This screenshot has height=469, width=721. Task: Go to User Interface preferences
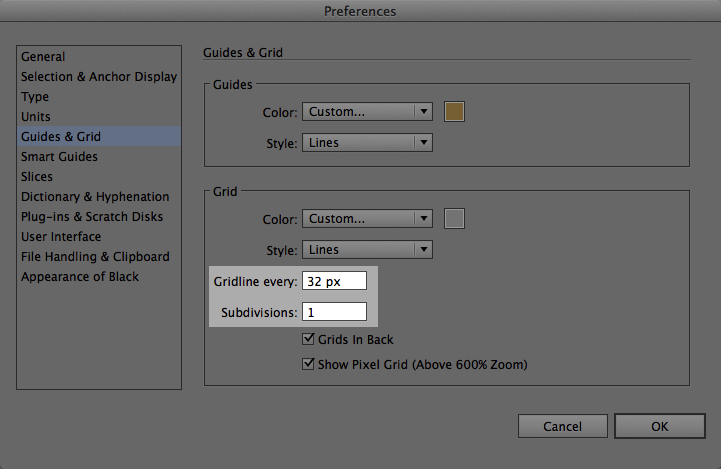click(x=99, y=237)
